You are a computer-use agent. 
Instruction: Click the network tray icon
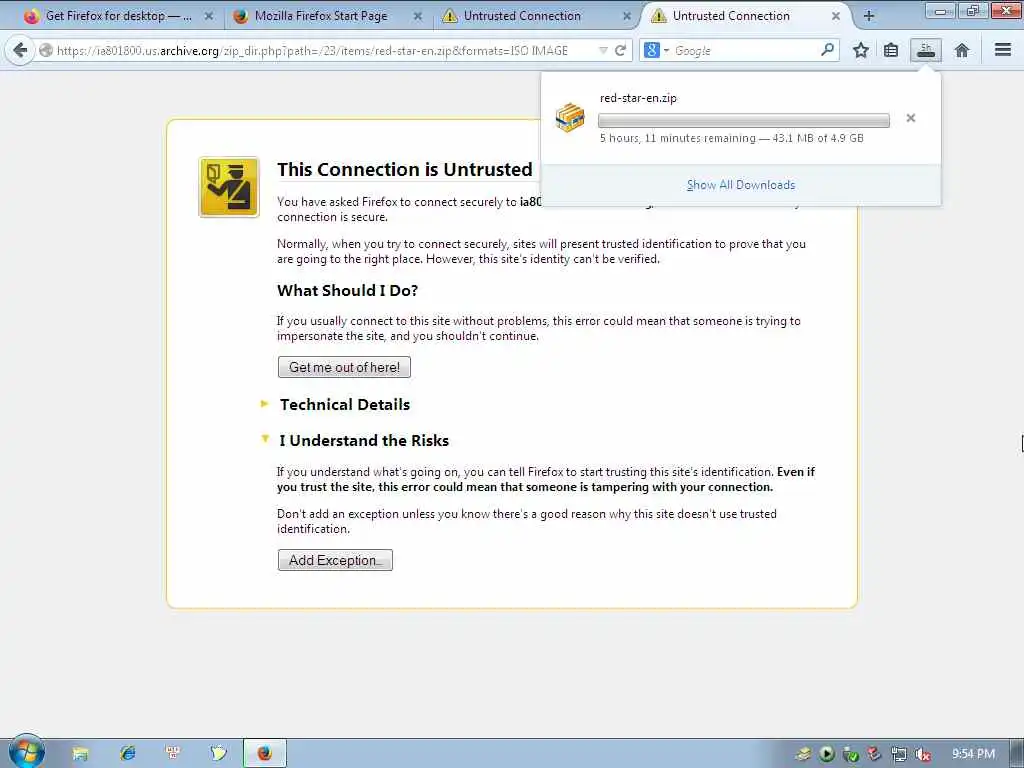899,754
